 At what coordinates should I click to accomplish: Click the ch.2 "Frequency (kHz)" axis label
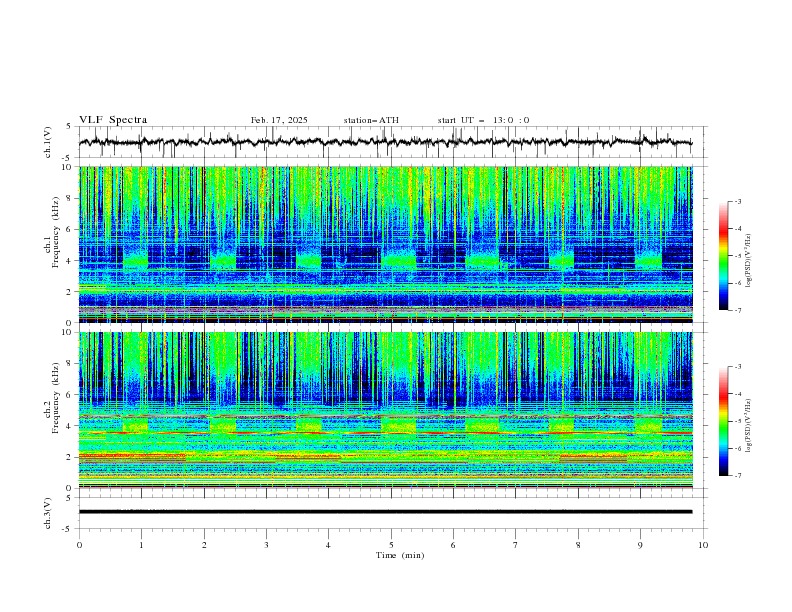tap(56, 398)
